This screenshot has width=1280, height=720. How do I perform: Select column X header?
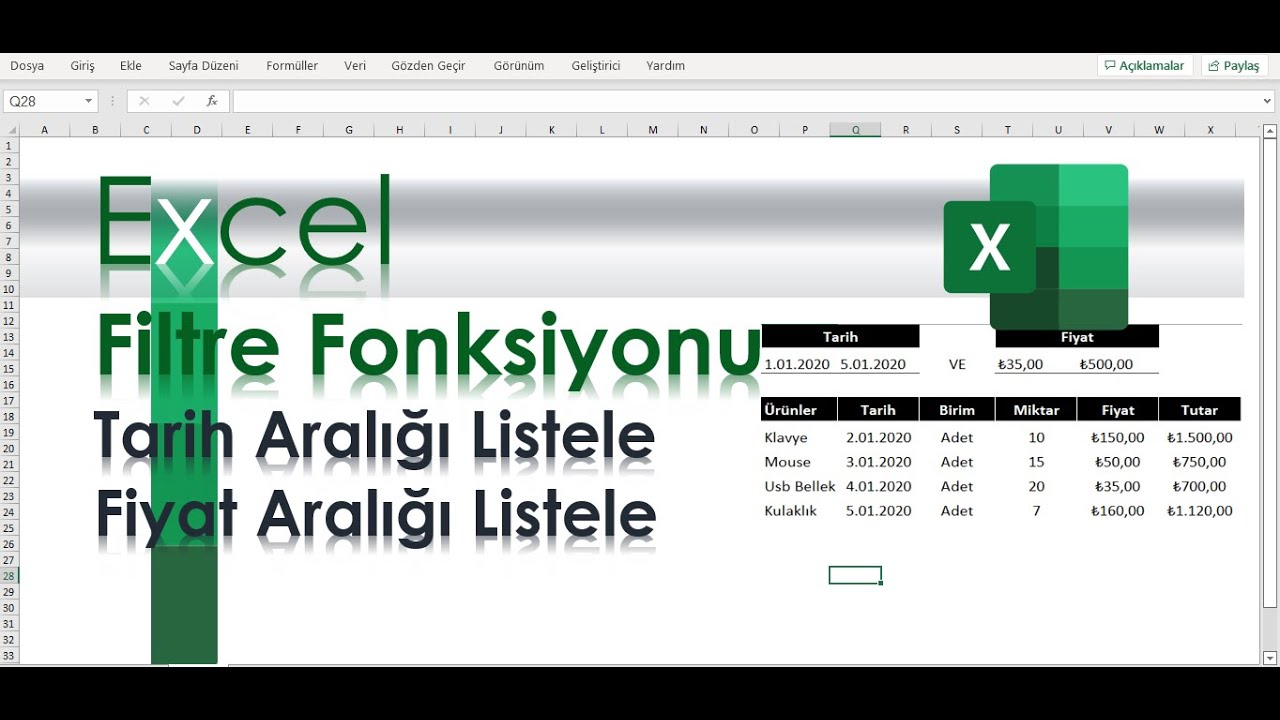tap(1210, 130)
